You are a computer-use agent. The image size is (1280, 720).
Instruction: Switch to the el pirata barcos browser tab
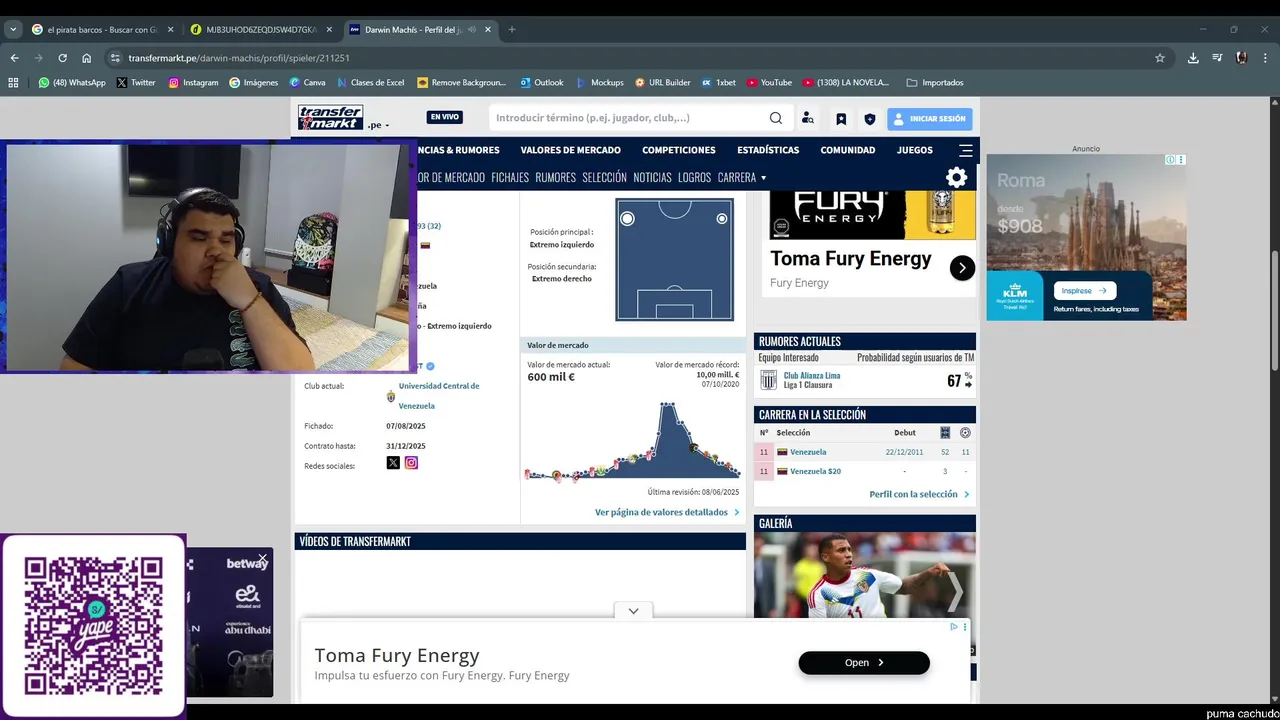click(101, 30)
